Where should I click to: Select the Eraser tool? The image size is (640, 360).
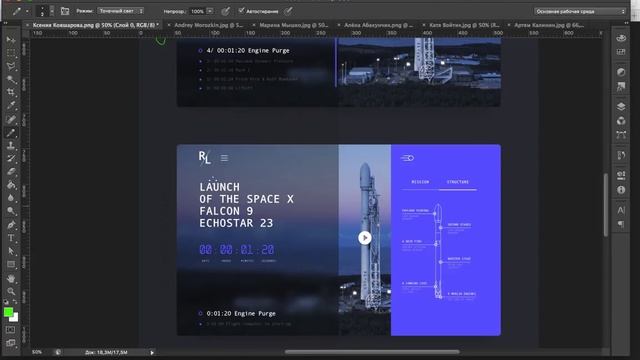pyautogui.click(x=11, y=171)
